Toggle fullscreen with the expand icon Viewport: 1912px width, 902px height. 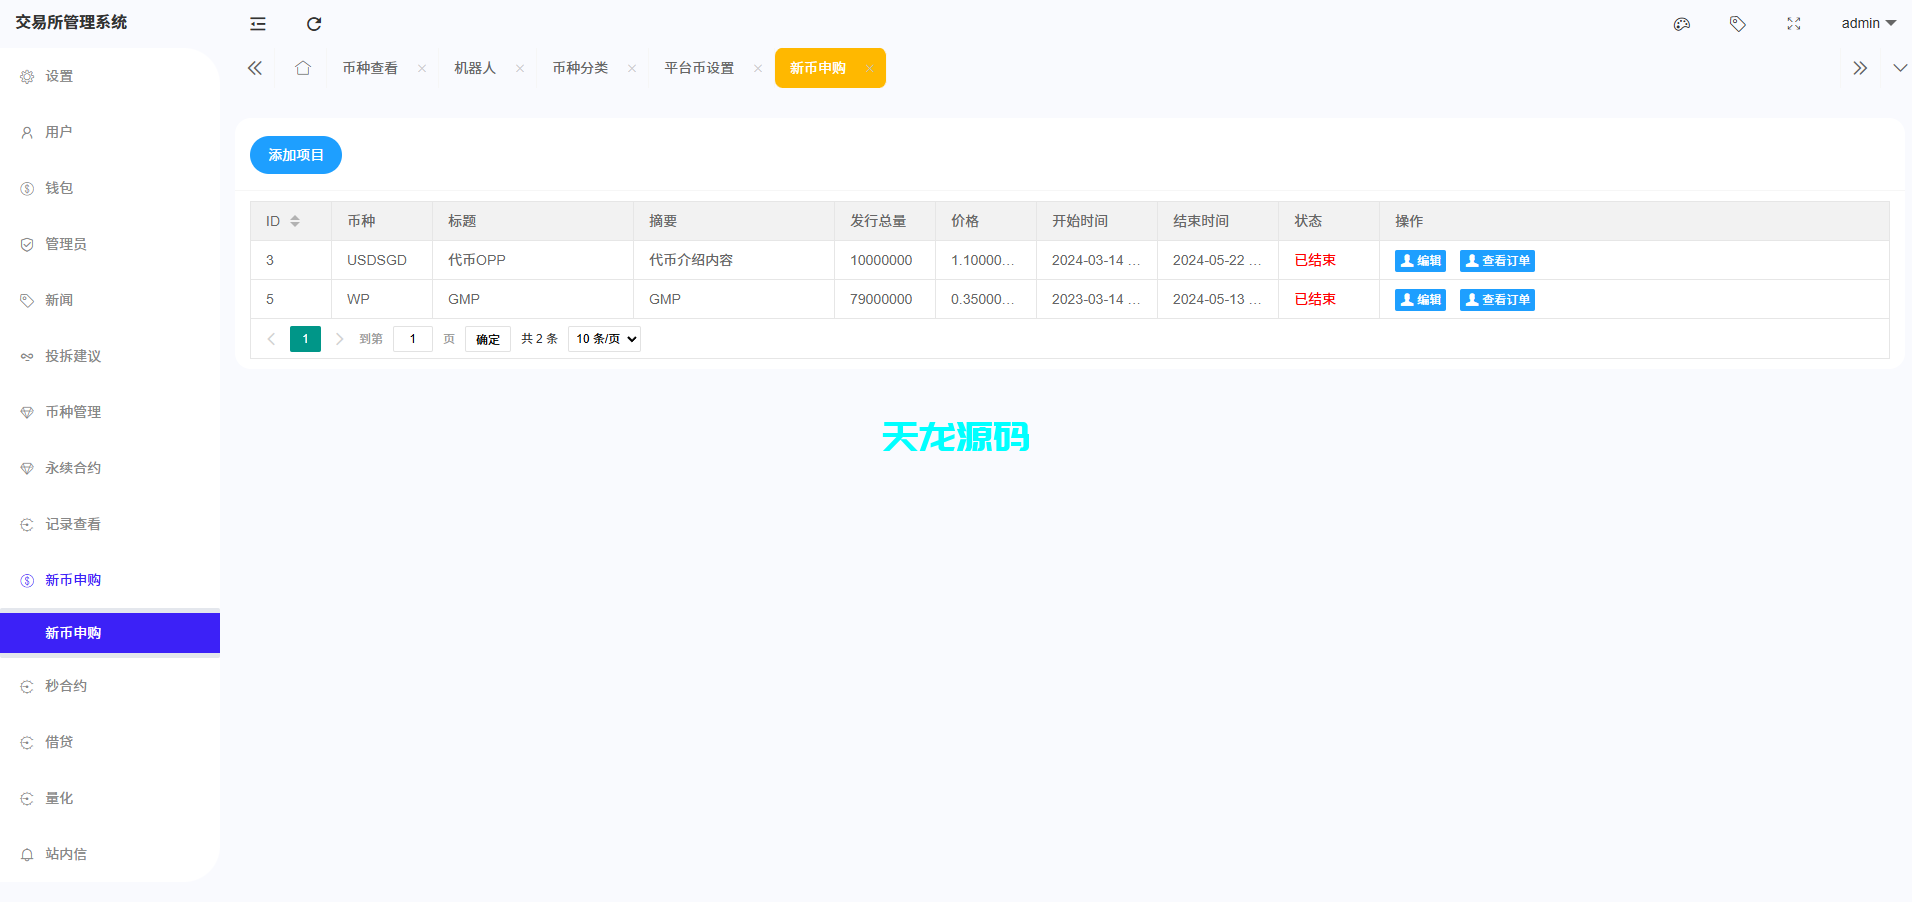point(1794,23)
